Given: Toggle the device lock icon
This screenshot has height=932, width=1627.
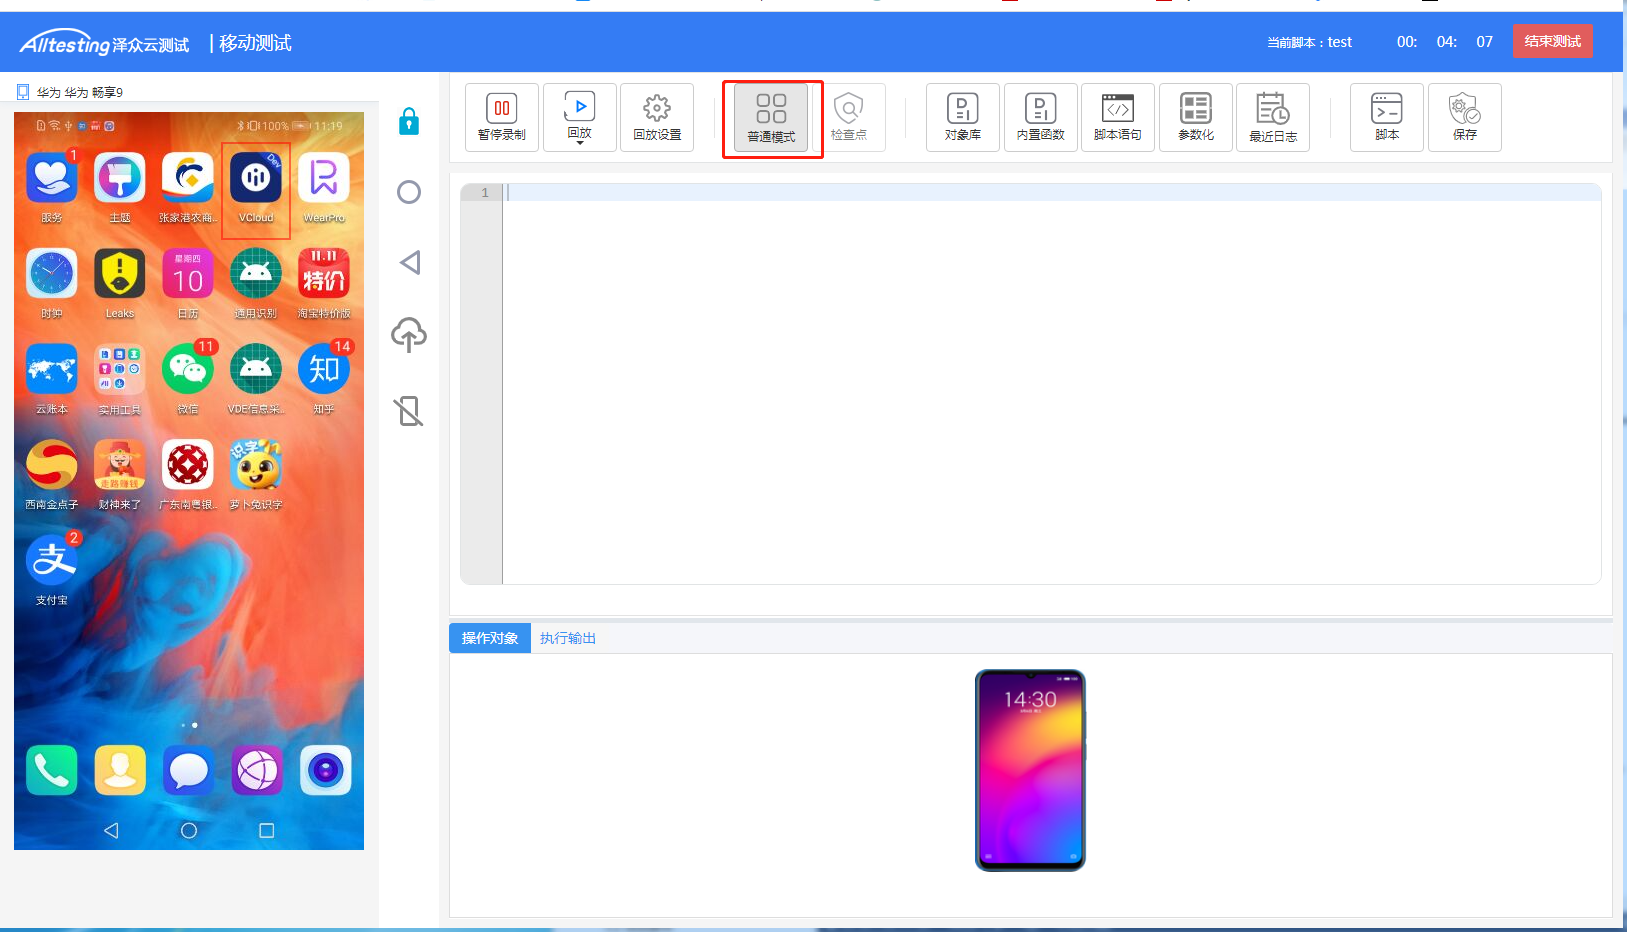Looking at the screenshot, I should [x=409, y=122].
